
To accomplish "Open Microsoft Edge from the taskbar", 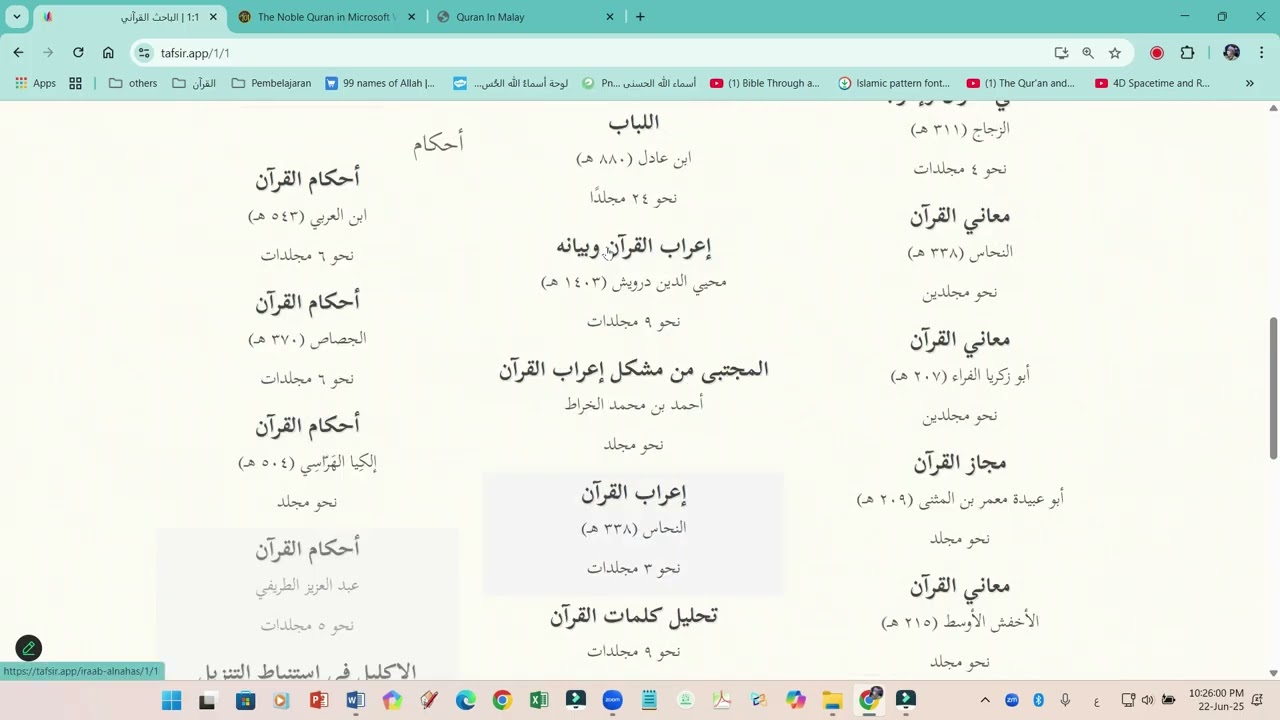I will coord(466,700).
